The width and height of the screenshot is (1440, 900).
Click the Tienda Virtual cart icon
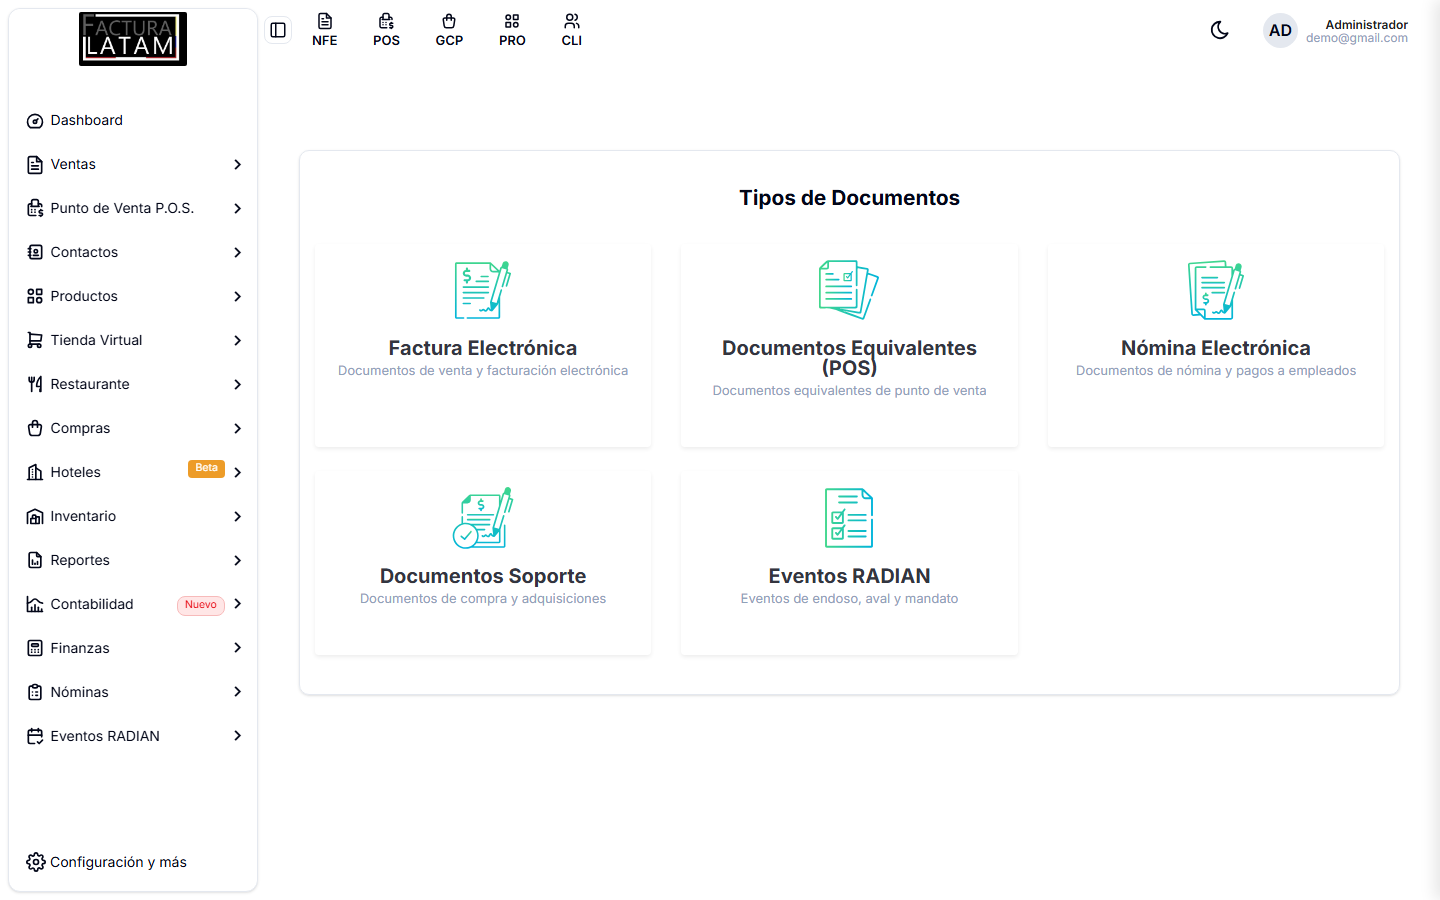click(x=35, y=340)
